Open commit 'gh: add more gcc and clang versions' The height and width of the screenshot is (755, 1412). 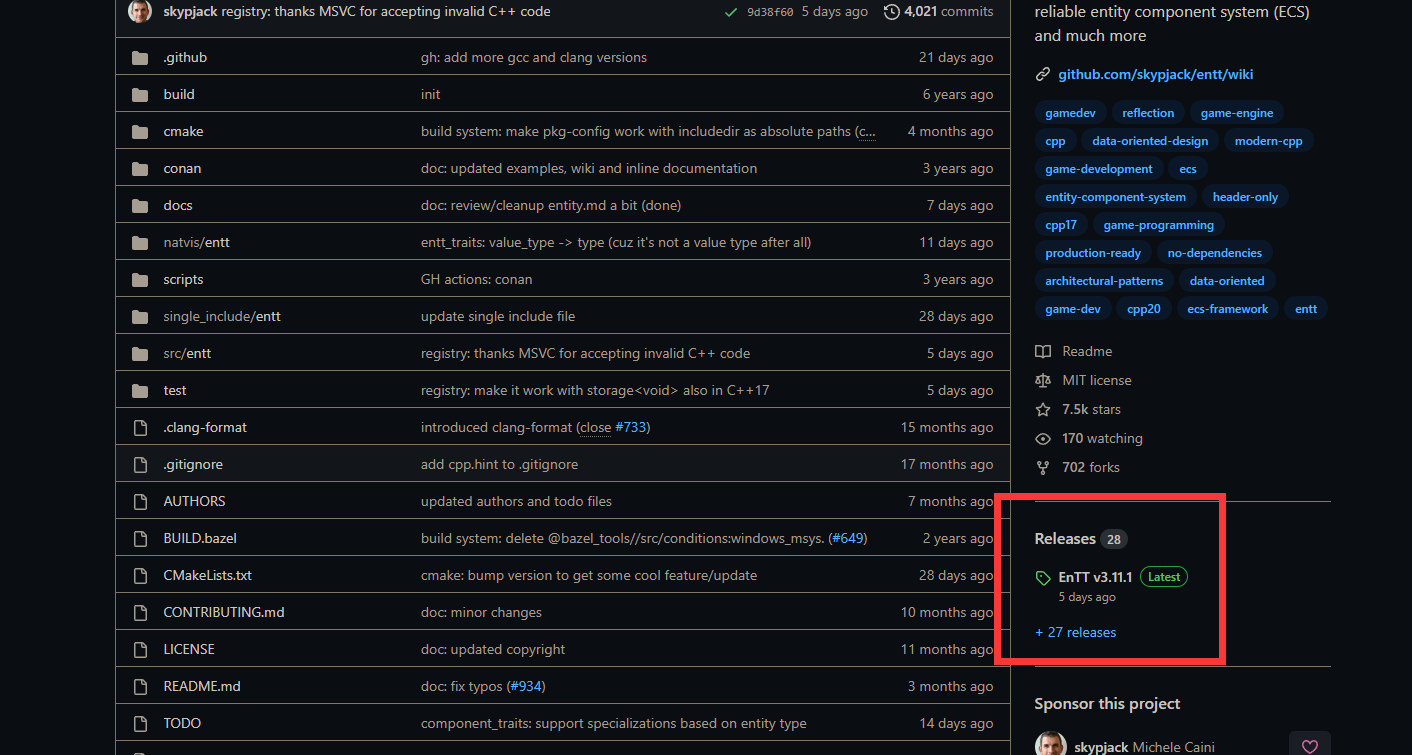[x=533, y=57]
